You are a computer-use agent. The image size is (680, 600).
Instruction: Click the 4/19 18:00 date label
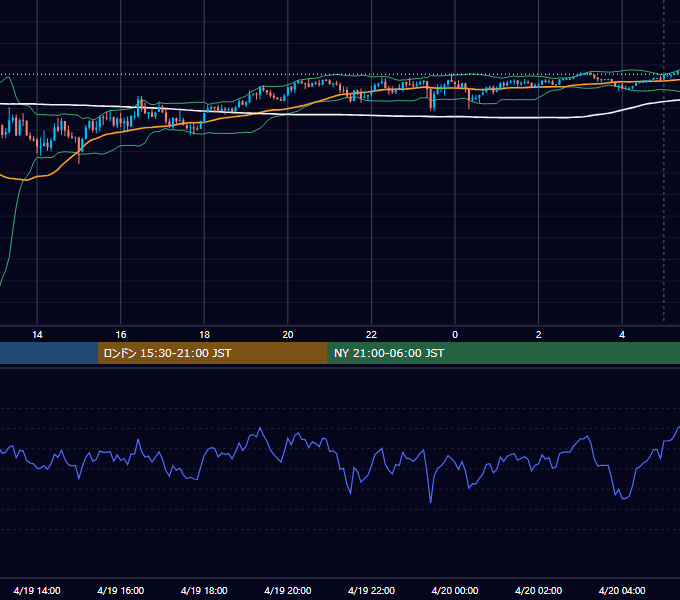tap(204, 590)
